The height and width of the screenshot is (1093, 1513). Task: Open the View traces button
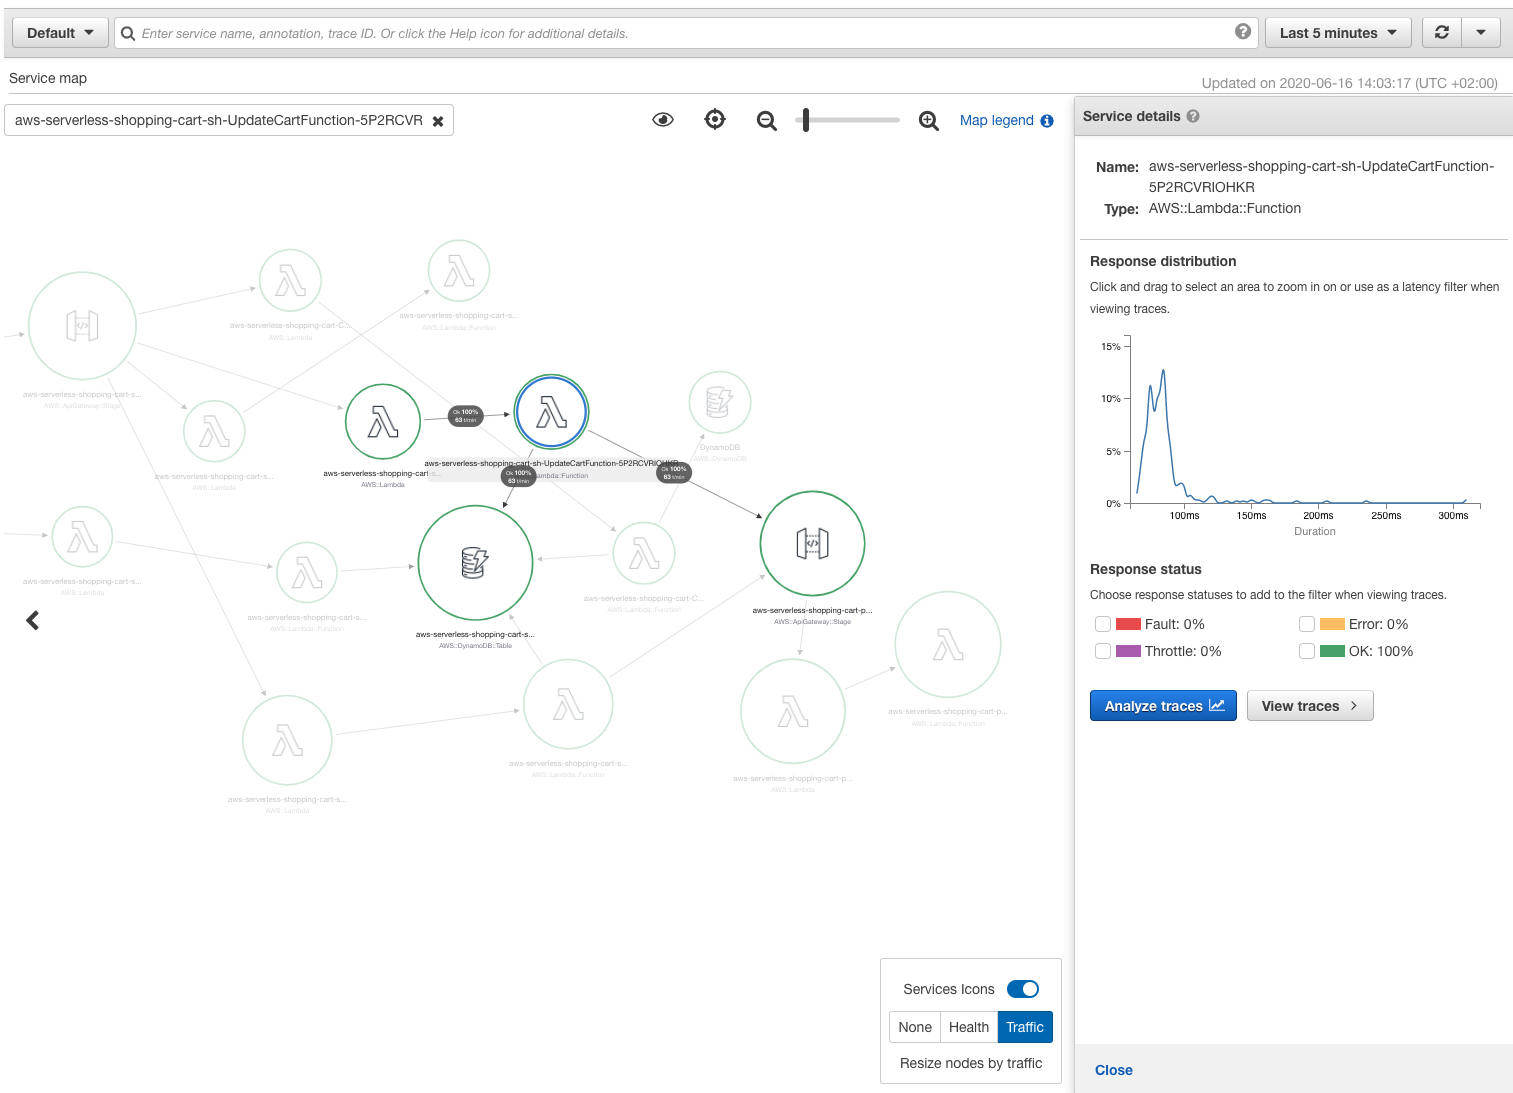click(1310, 706)
